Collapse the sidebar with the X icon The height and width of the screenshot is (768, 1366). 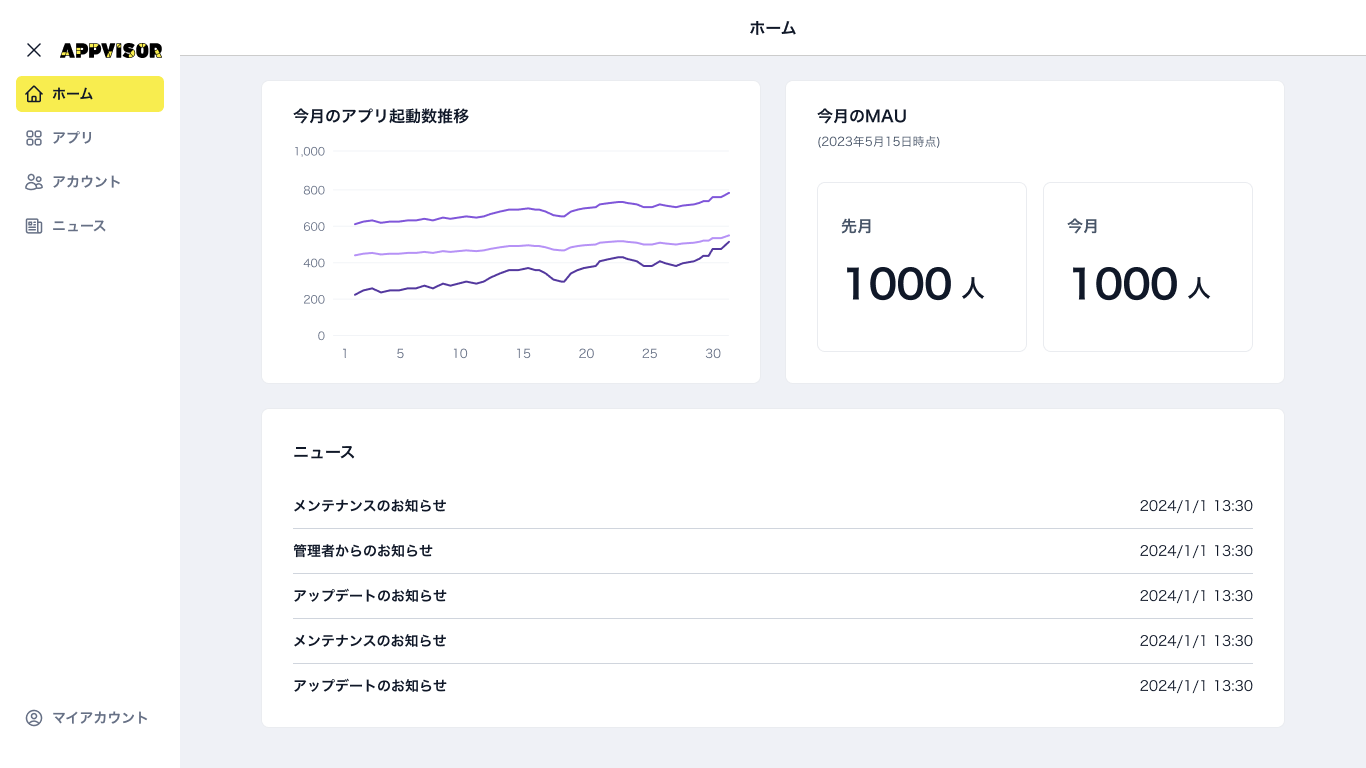pos(33,50)
